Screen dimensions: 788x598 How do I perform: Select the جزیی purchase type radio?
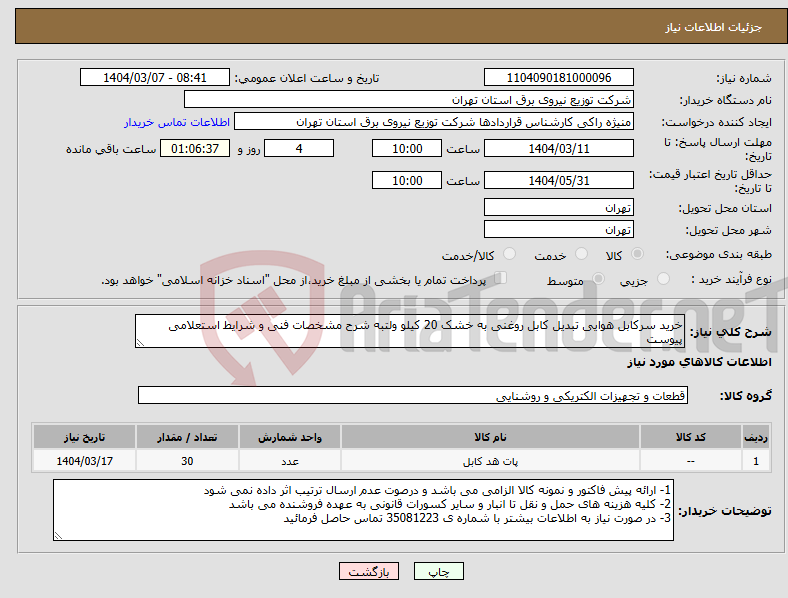(x=663, y=278)
